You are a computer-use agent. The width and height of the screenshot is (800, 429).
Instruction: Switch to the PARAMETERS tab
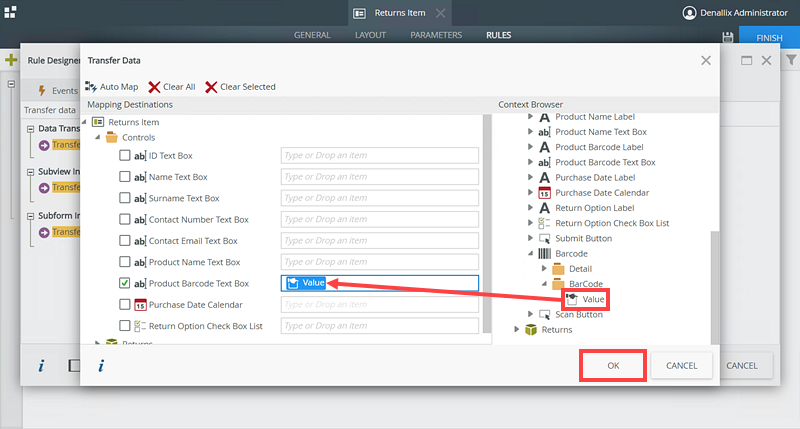[436, 35]
